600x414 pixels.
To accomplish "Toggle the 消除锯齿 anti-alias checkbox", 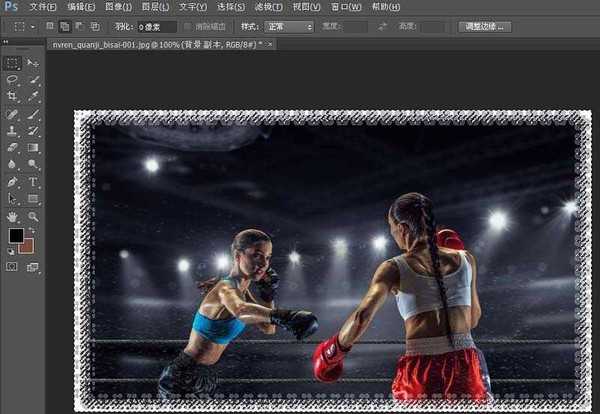I will pyautogui.click(x=188, y=26).
